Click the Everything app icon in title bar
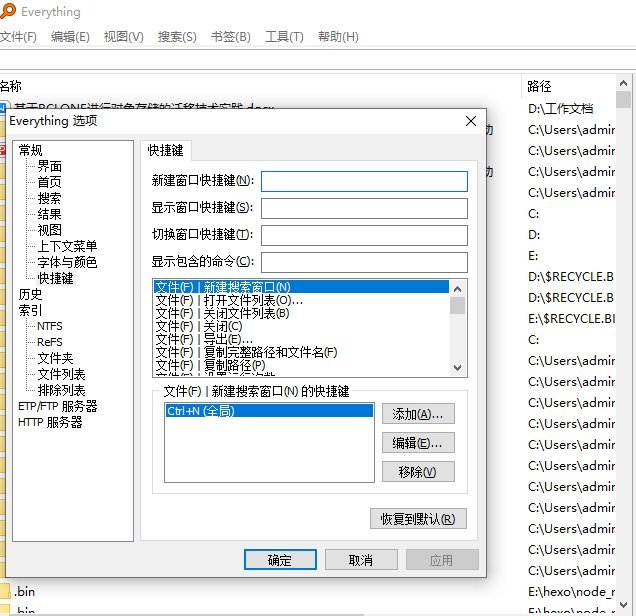Image resolution: width=636 pixels, height=616 pixels. pos(7,12)
